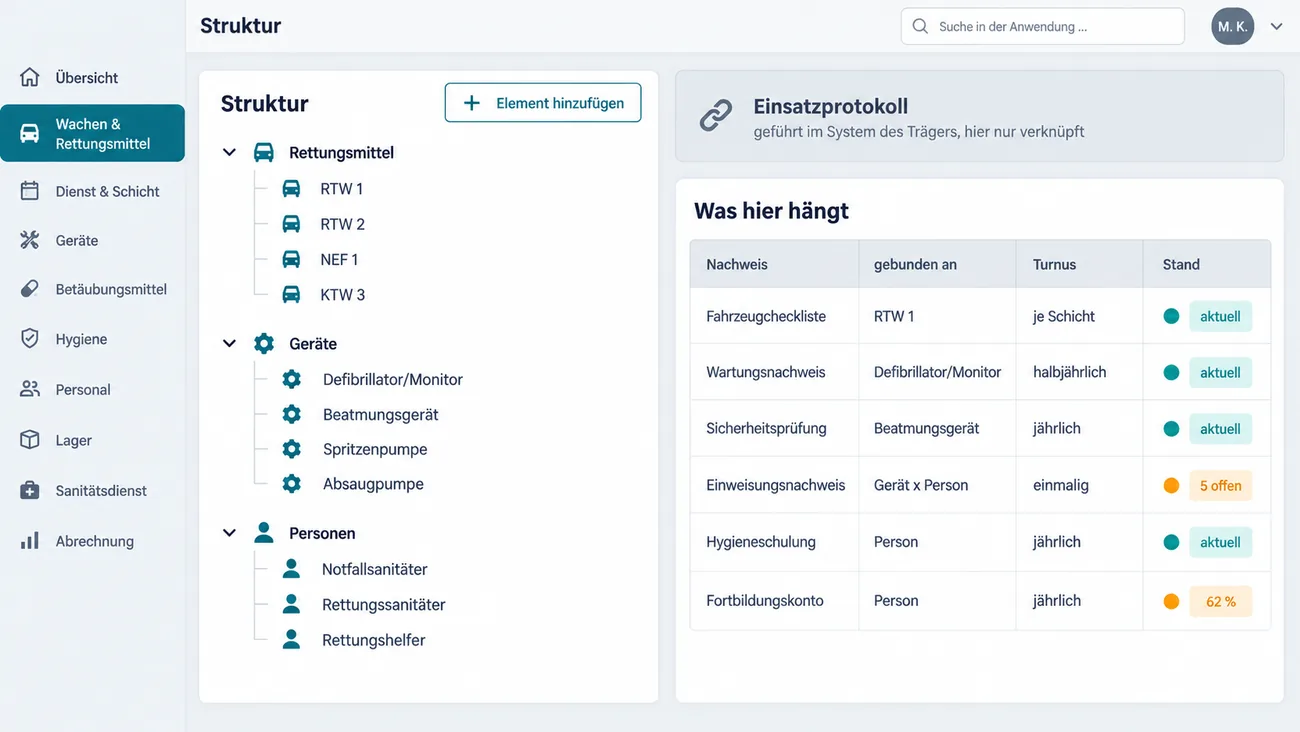Click the gear icon next to Beatmungsgerät in tree
Screen dimensions: 1300x732
(291, 414)
